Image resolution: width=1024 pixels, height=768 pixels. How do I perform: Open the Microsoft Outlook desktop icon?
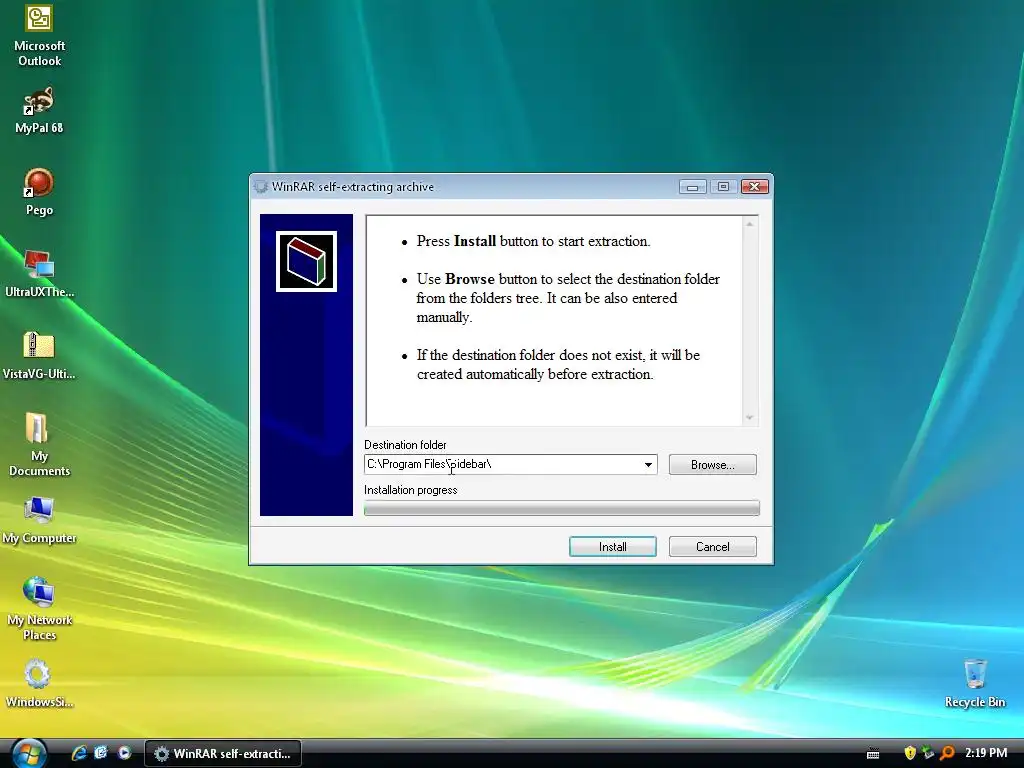click(x=39, y=34)
